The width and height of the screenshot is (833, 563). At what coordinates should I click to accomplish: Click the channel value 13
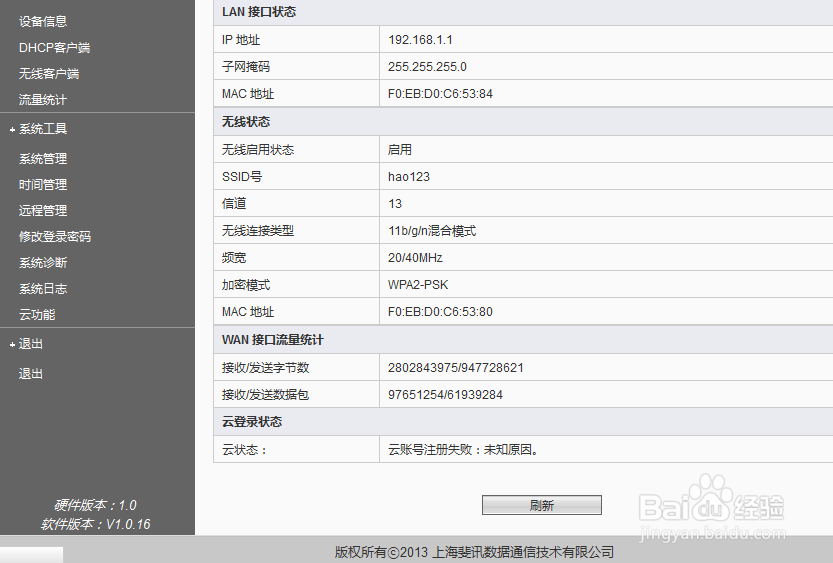[395, 204]
